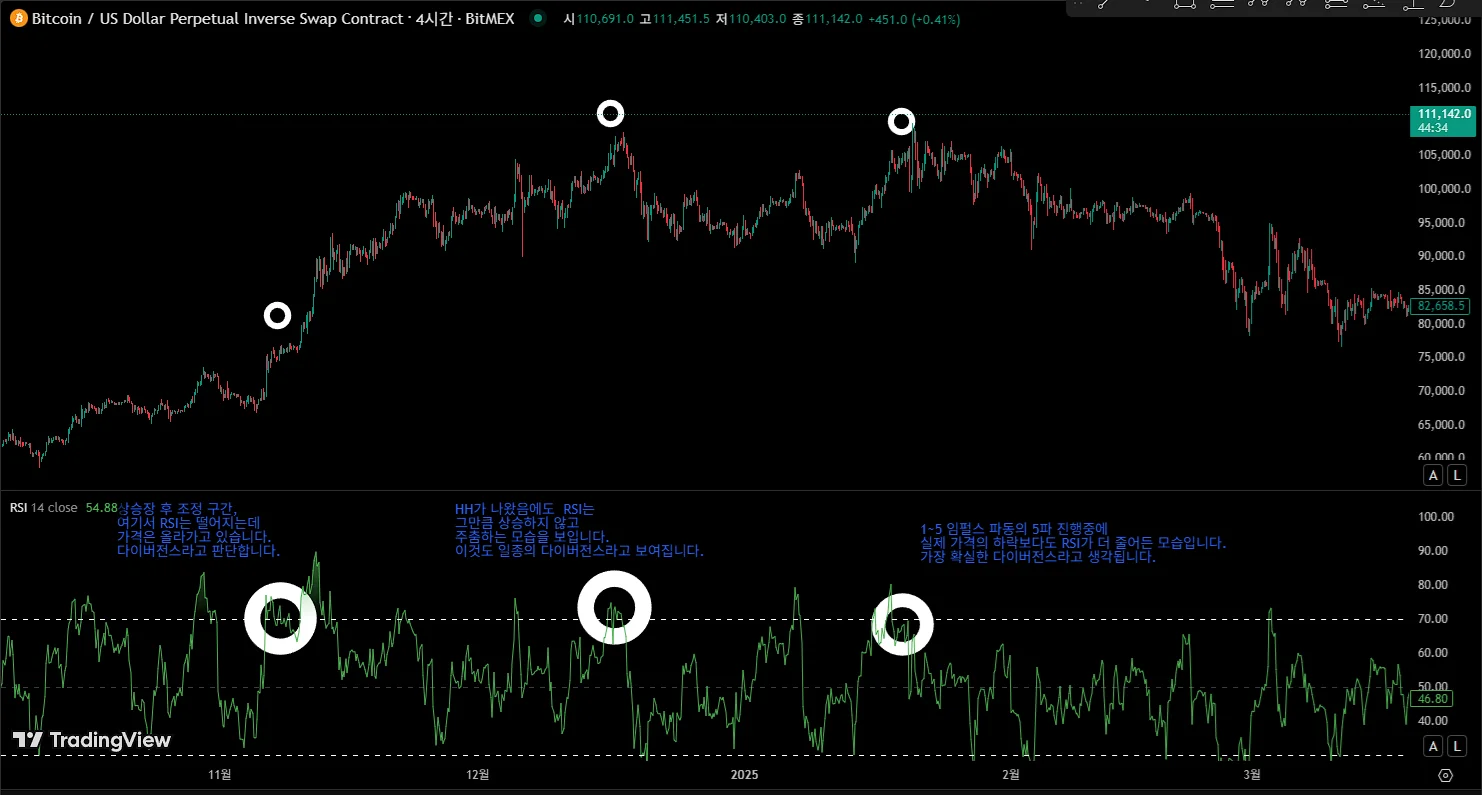Toggle auto scale A on RSI pane
Screen dimensions: 1482x795
[x=1433, y=746]
